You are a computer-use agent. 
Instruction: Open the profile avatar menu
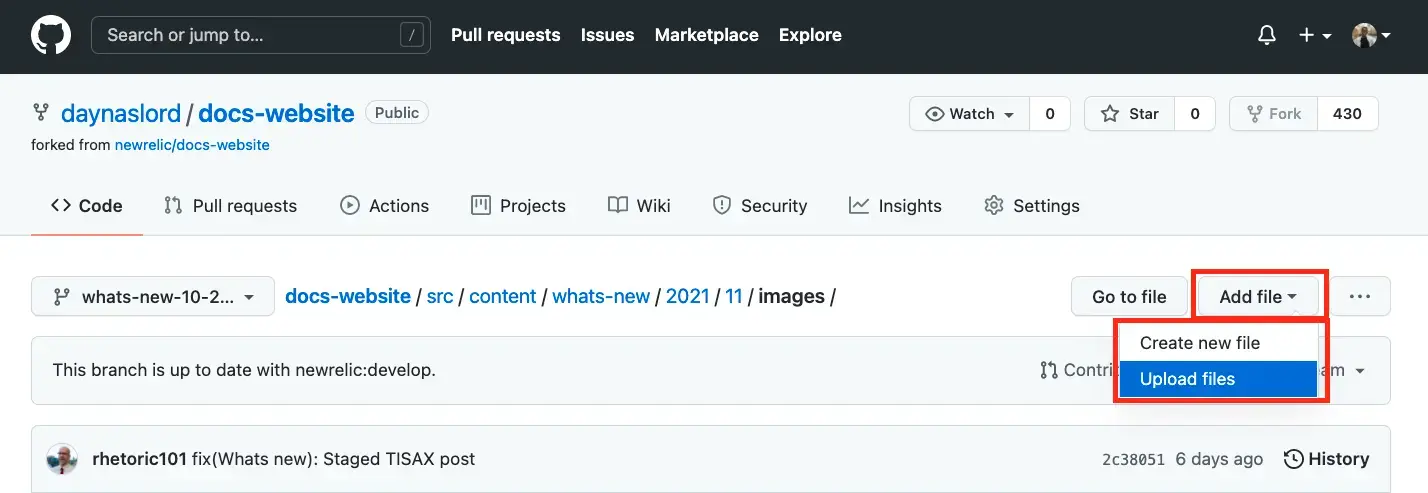(1371, 35)
